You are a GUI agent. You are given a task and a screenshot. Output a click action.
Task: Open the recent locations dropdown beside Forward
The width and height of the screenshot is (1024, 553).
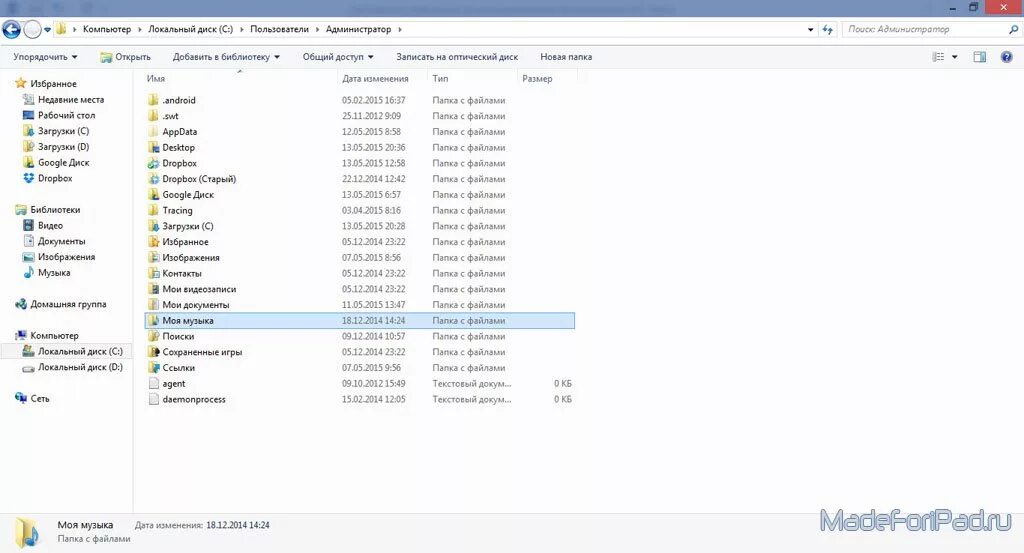pos(48,29)
